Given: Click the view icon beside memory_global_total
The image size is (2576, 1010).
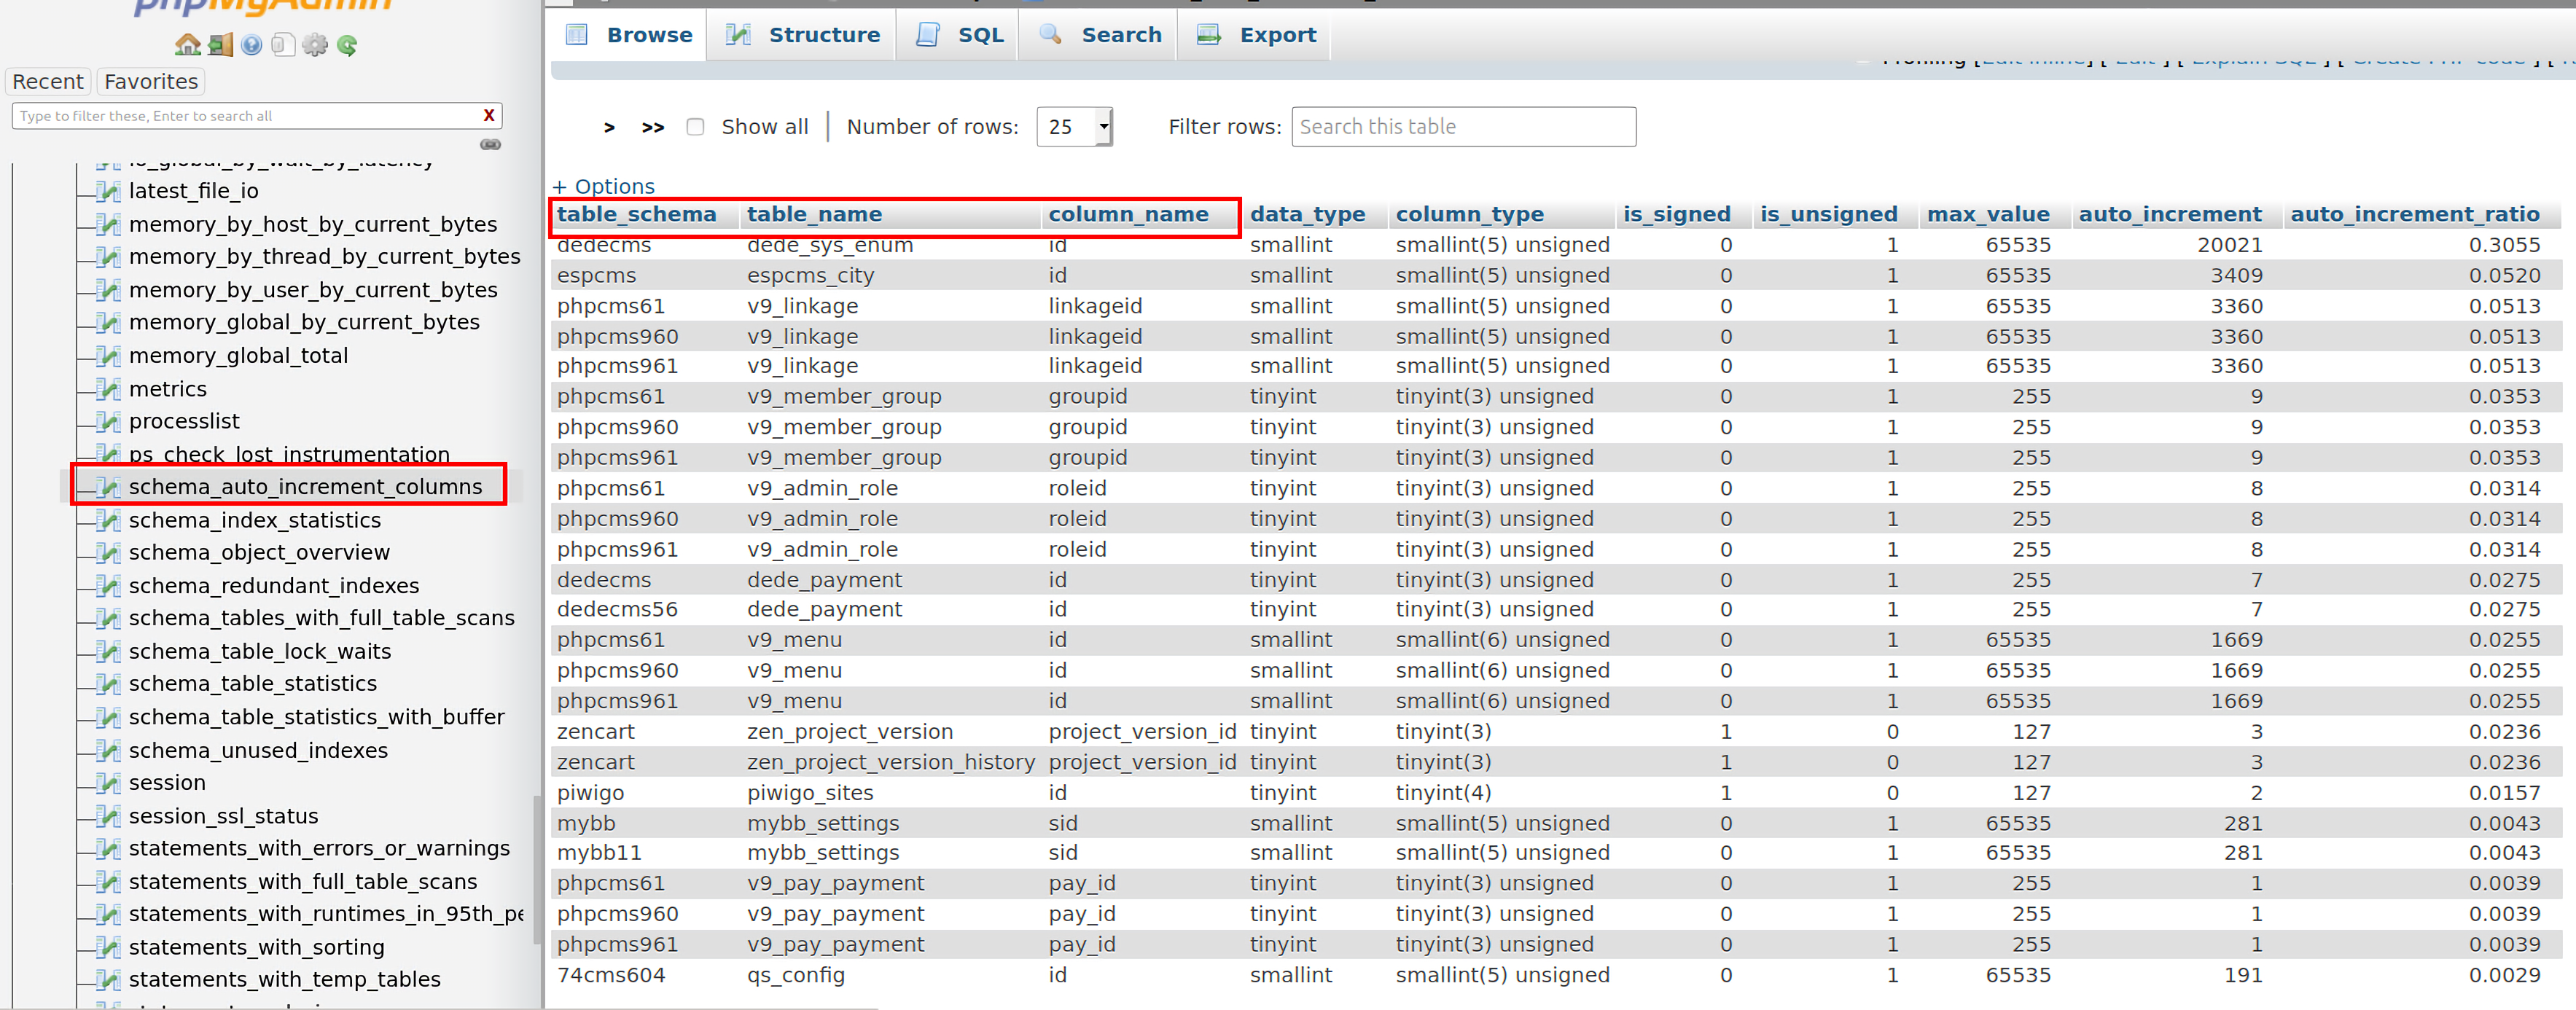Looking at the screenshot, I should tap(108, 355).
